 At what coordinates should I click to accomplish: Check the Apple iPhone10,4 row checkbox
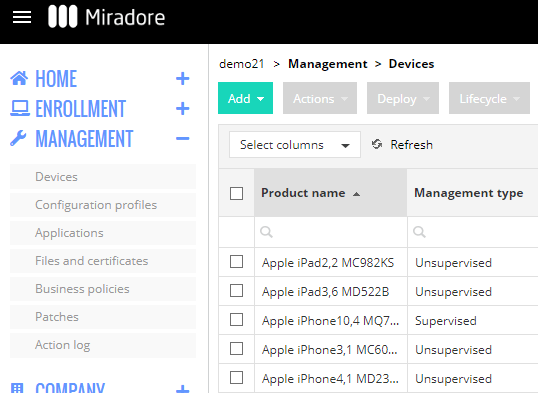pyautogui.click(x=236, y=320)
